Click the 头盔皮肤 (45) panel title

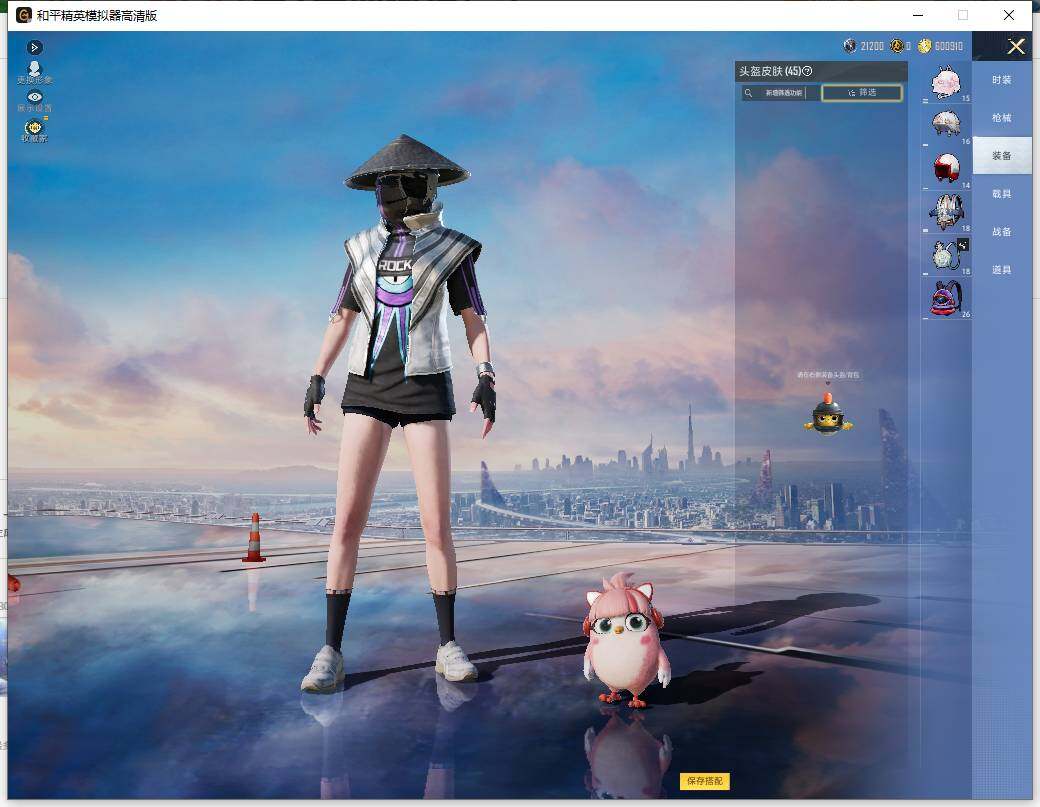(770, 71)
